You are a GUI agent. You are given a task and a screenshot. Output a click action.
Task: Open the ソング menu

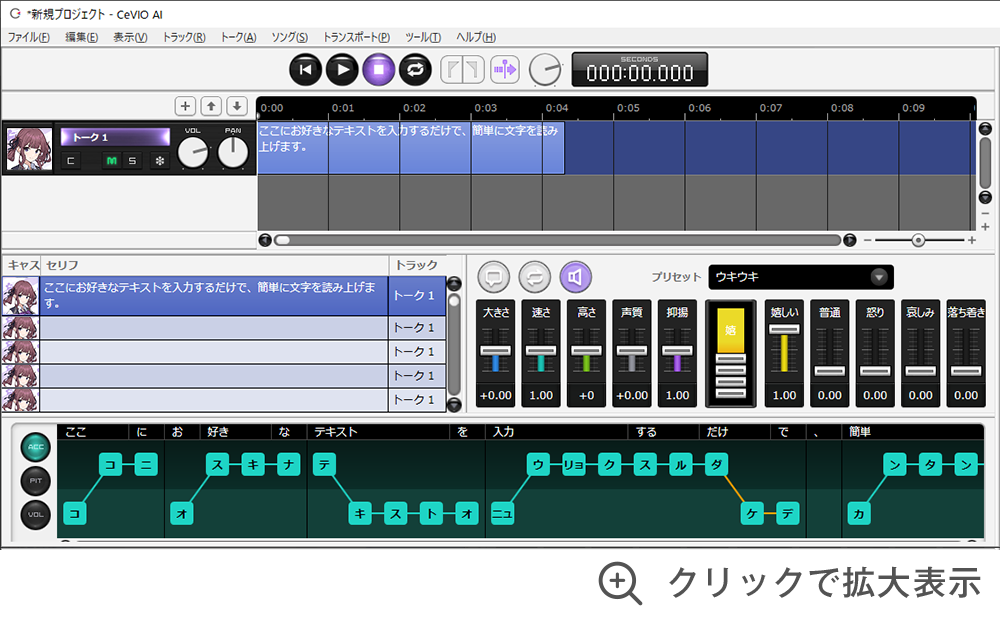[x=290, y=37]
